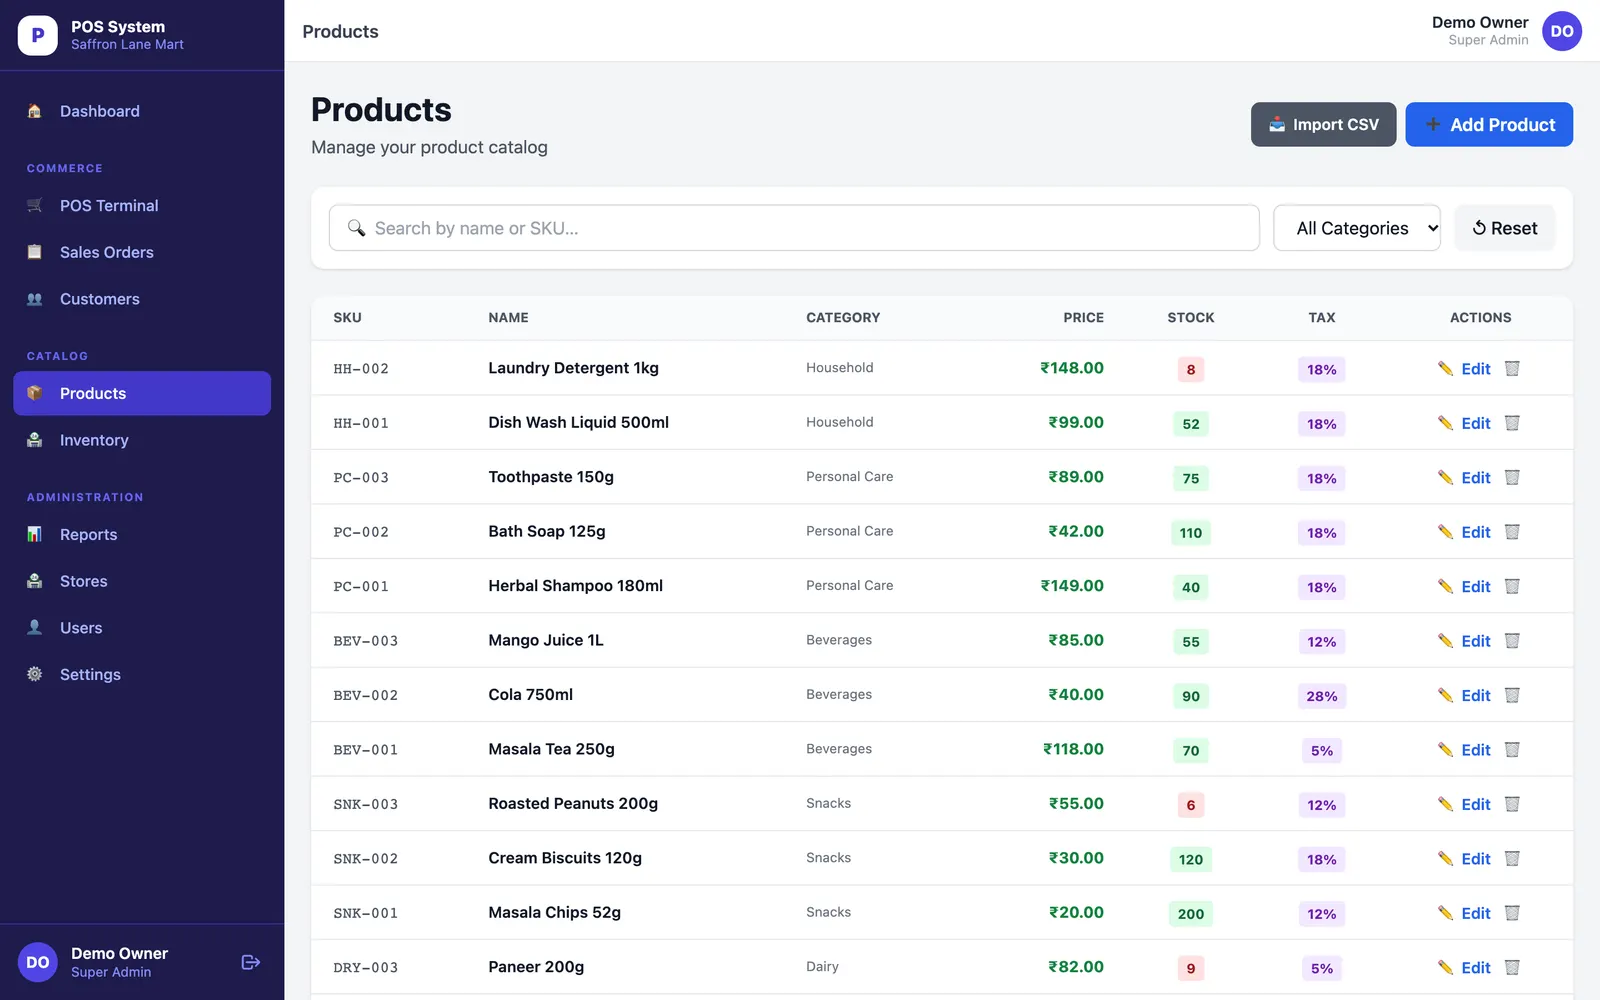Click the PRICE column header
The width and height of the screenshot is (1600, 1000).
point(1083,317)
